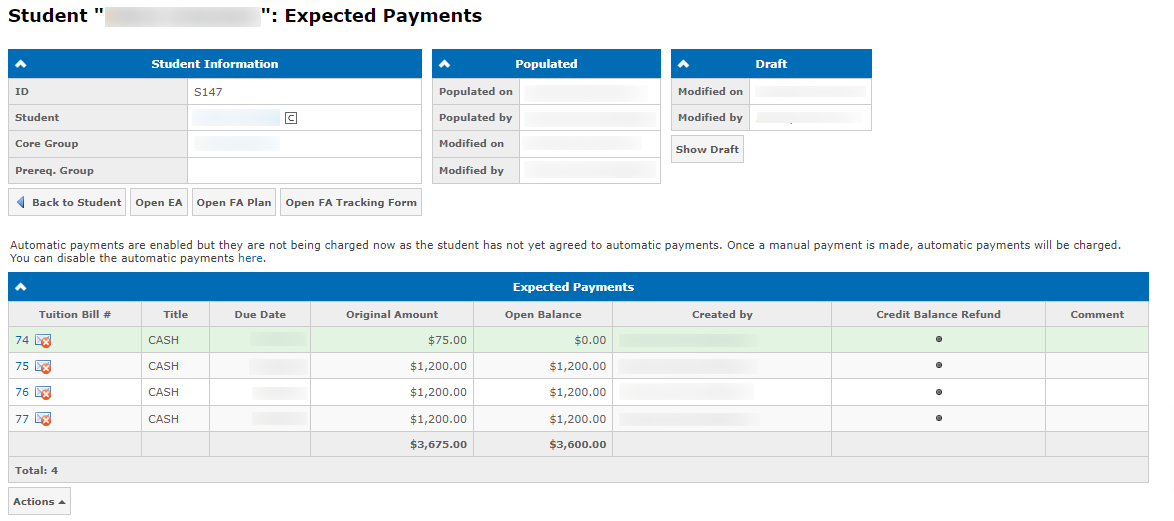Go back using Back to Student button
The height and width of the screenshot is (521, 1174).
[x=67, y=202]
